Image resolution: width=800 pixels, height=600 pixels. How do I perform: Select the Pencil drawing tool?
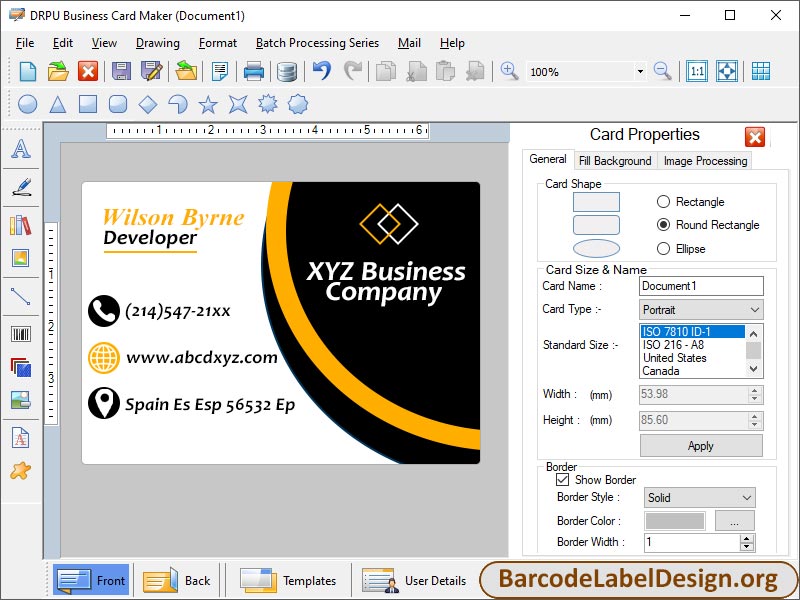point(21,187)
